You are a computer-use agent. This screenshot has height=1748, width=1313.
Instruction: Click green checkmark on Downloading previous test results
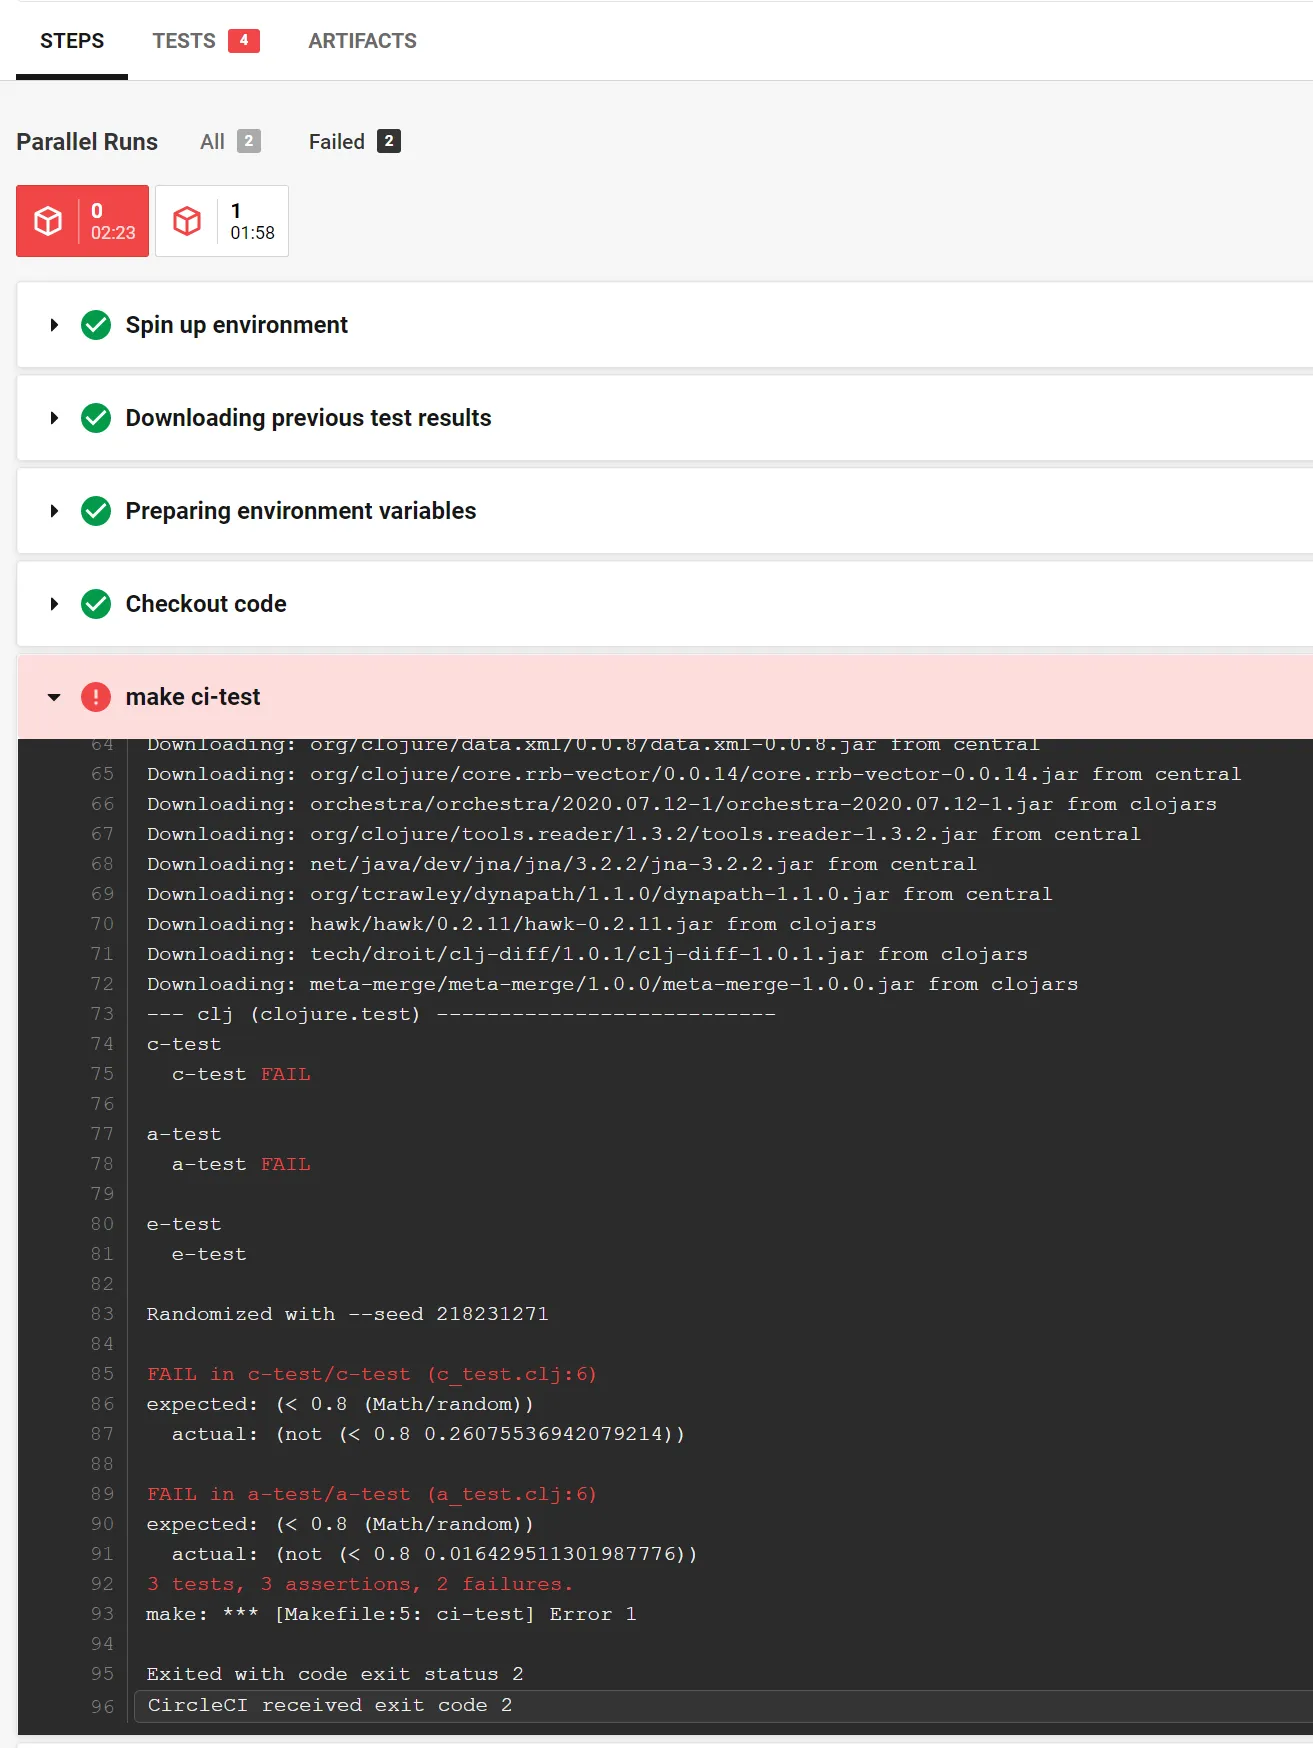(96, 418)
